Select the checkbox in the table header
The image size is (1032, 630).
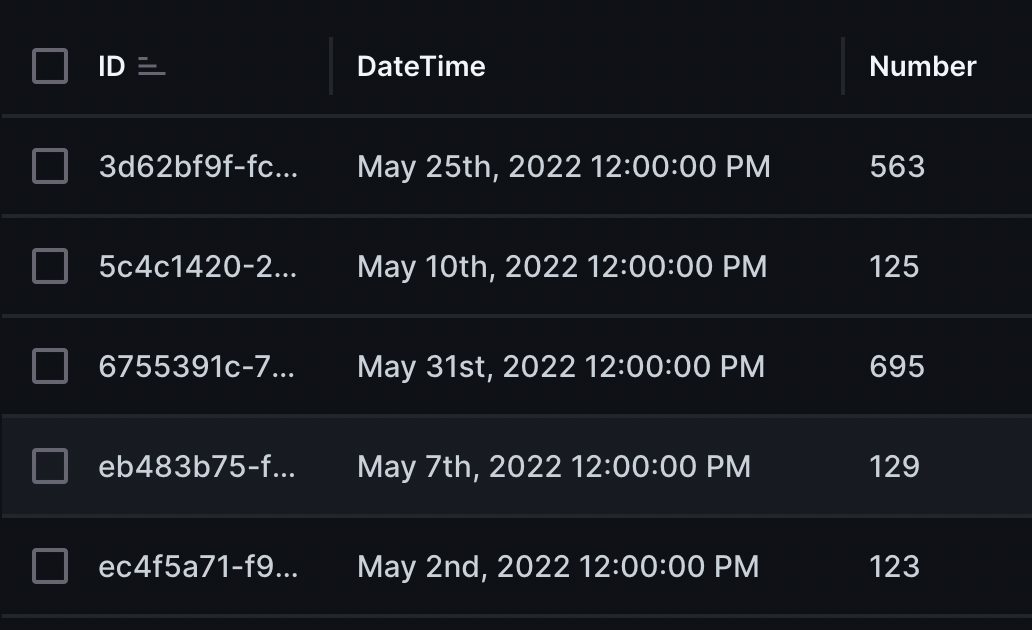49,66
